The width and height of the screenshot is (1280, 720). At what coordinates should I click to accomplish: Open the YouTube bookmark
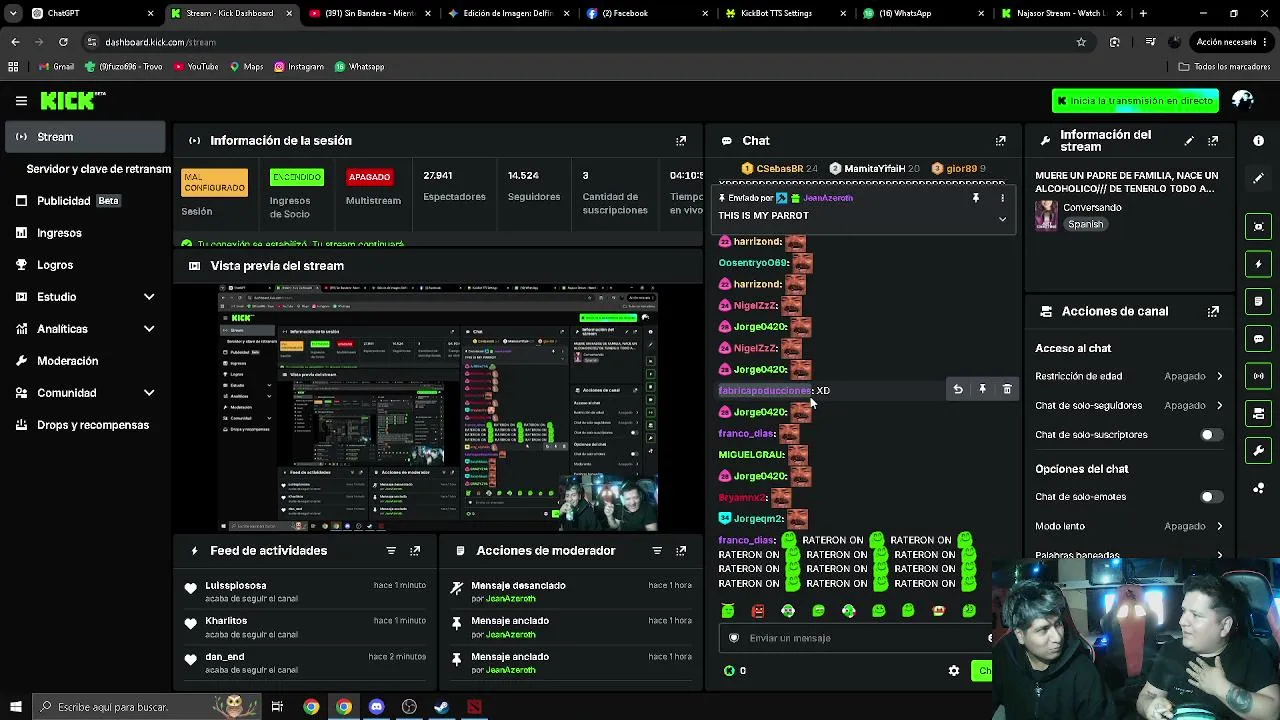[x=196, y=67]
